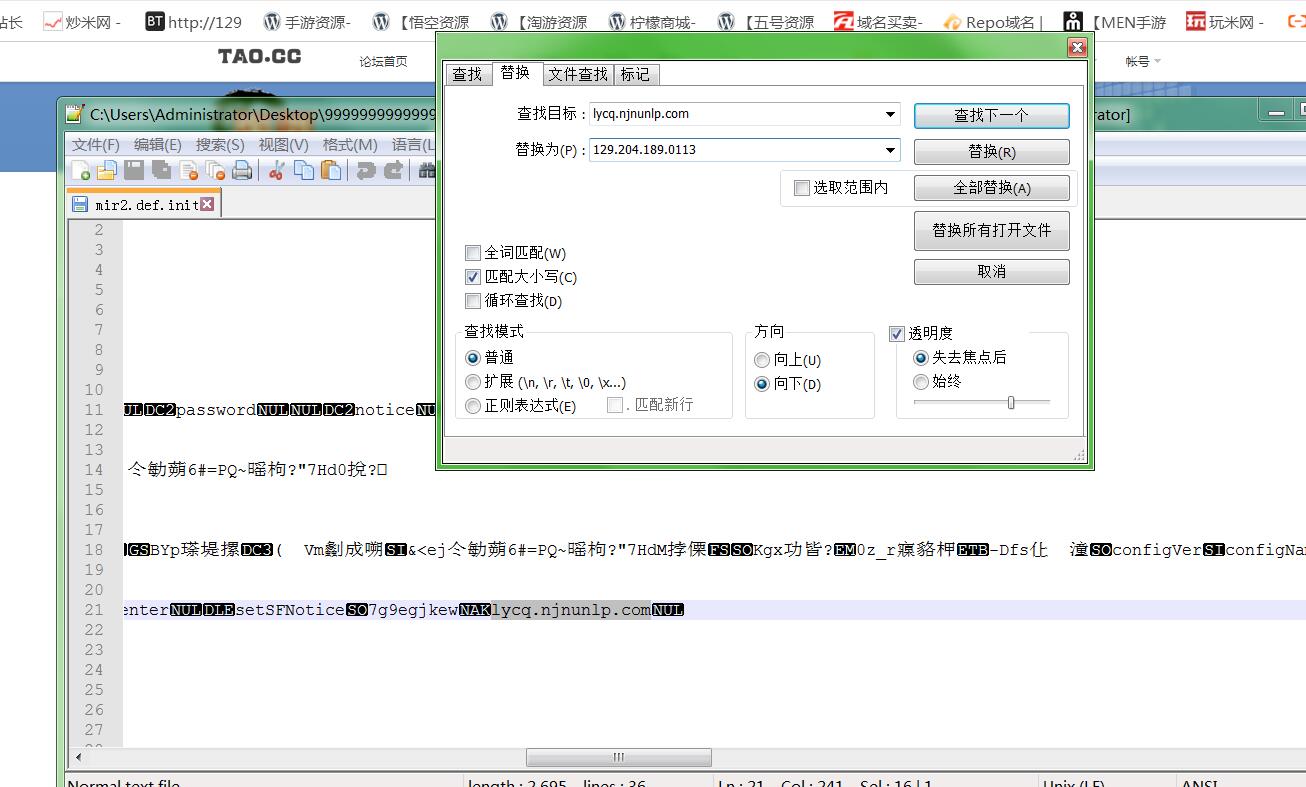Tick the 循环查找 wrap around checkbox
The image size is (1306, 787).
(473, 301)
